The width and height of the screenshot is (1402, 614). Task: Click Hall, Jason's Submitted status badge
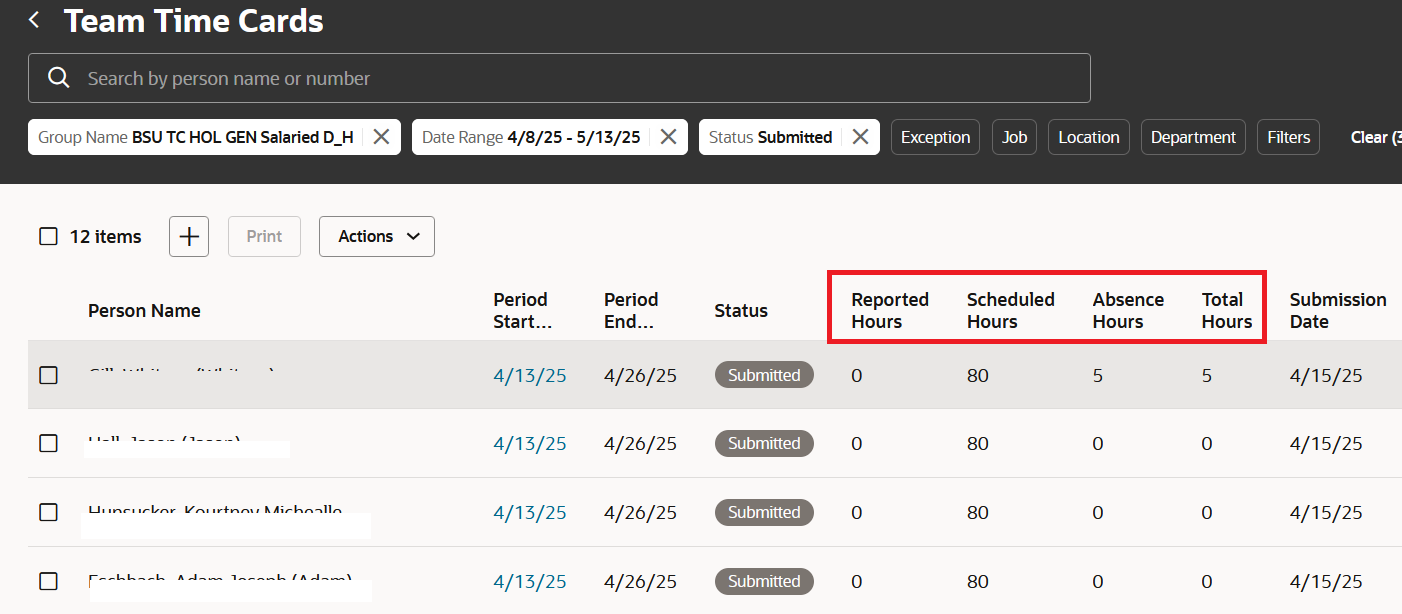764,443
